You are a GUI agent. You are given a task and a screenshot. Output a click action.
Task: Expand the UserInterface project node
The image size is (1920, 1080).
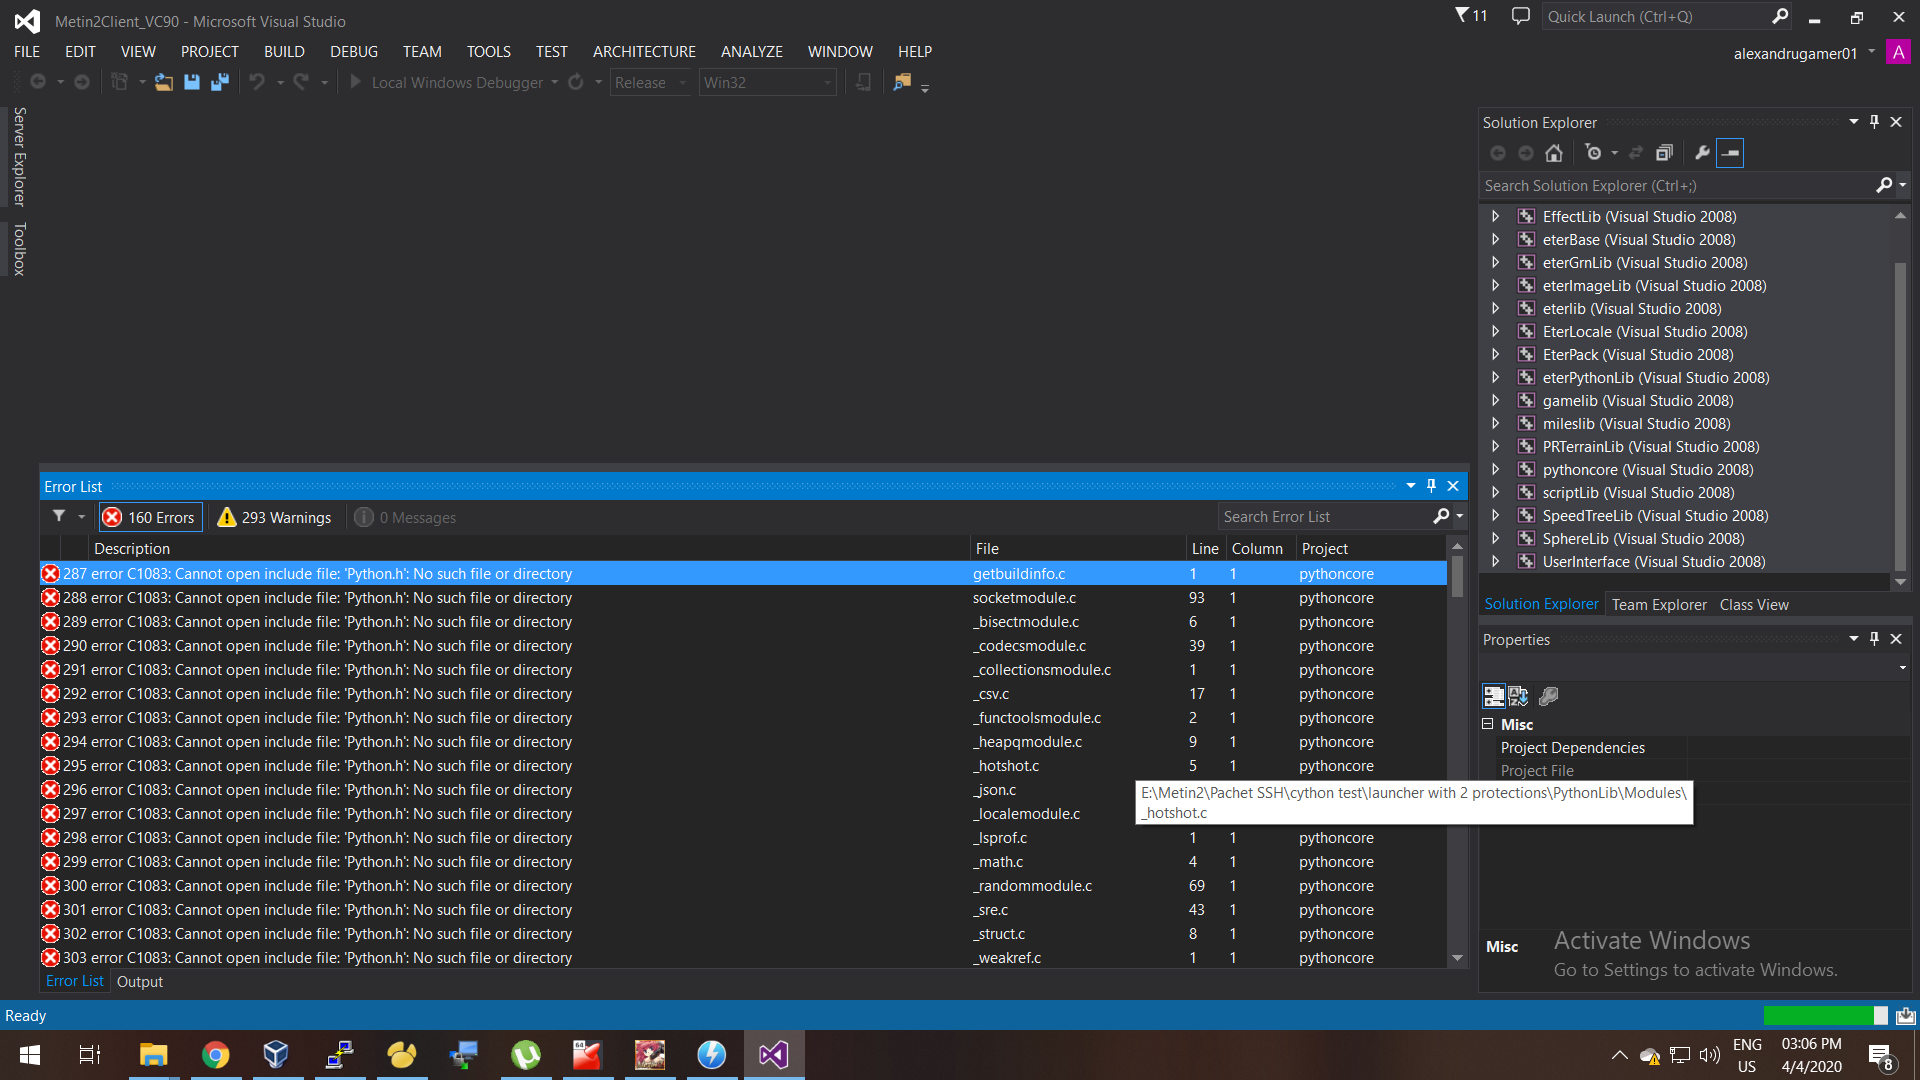1495,561
